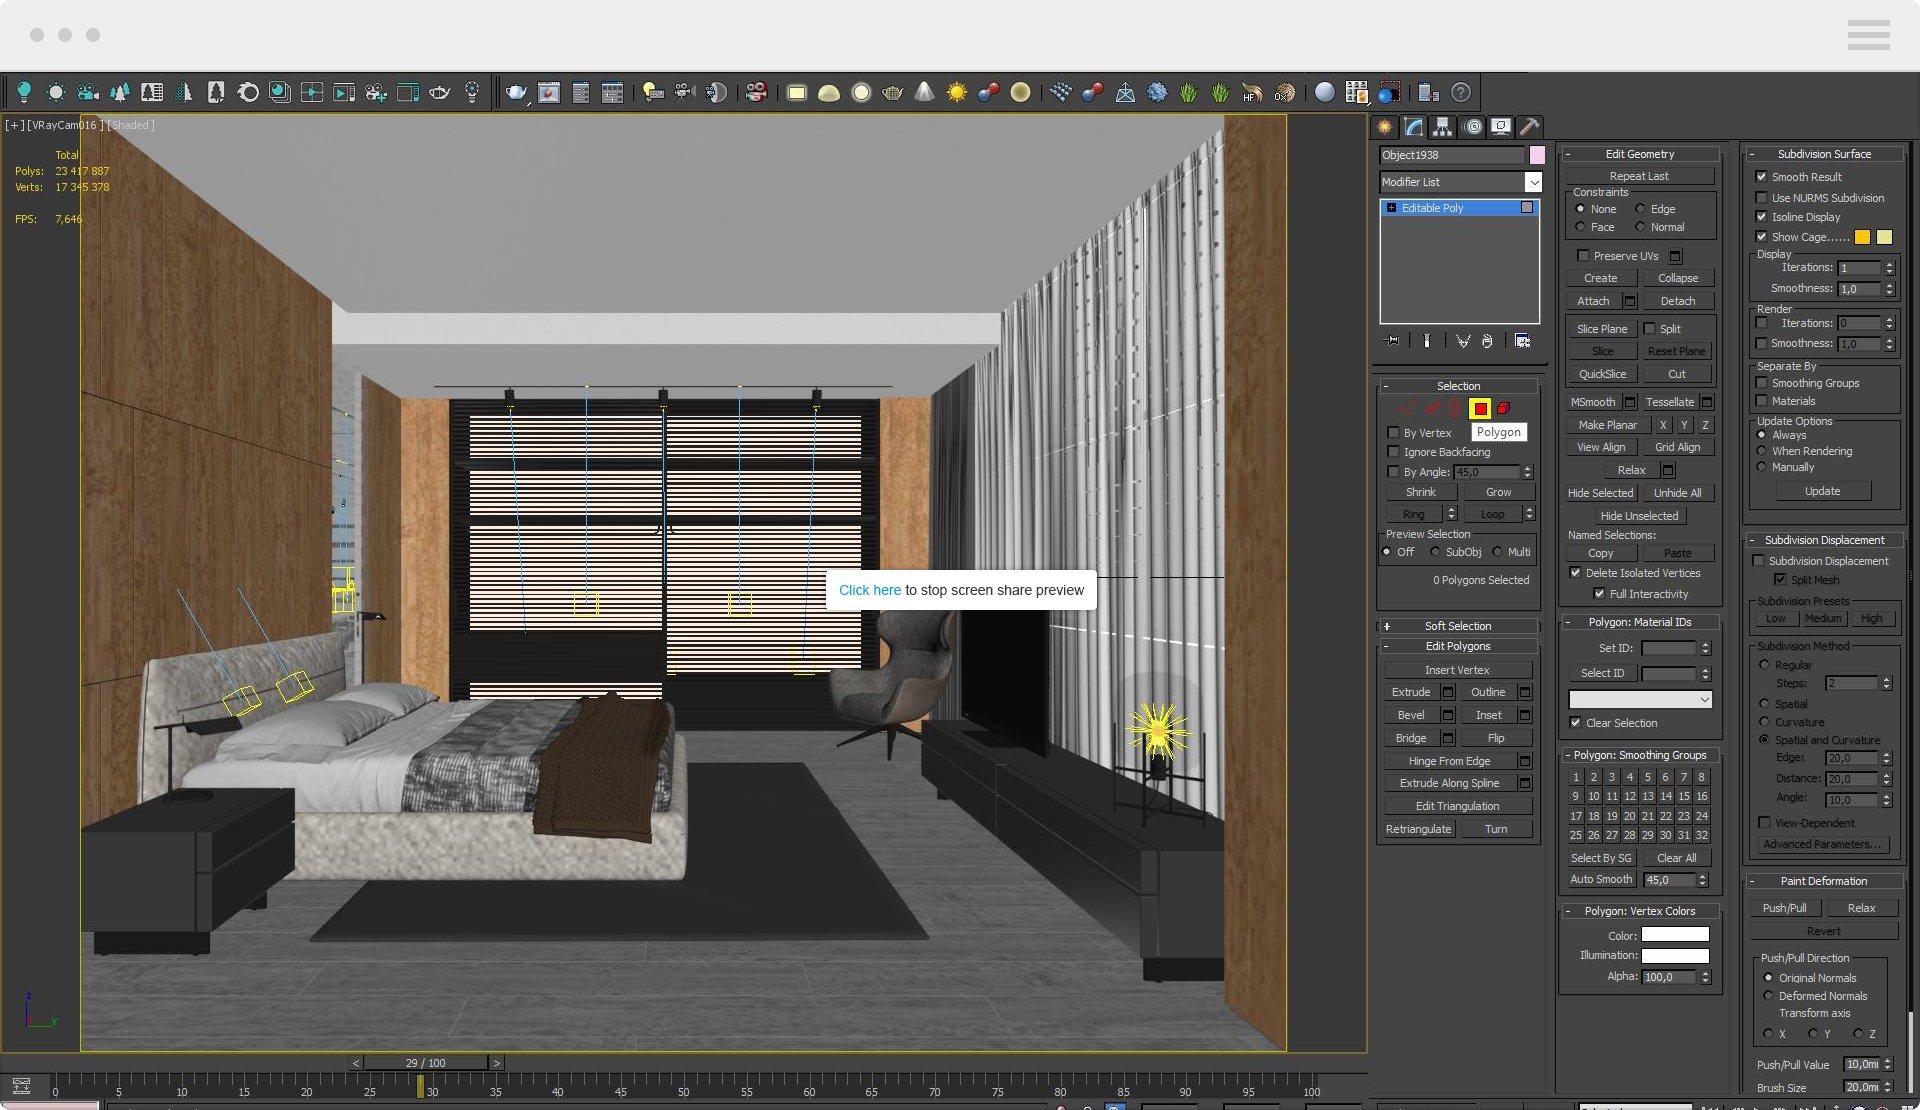Open the Modifier List dropdown
1920x1110 pixels.
(x=1533, y=182)
